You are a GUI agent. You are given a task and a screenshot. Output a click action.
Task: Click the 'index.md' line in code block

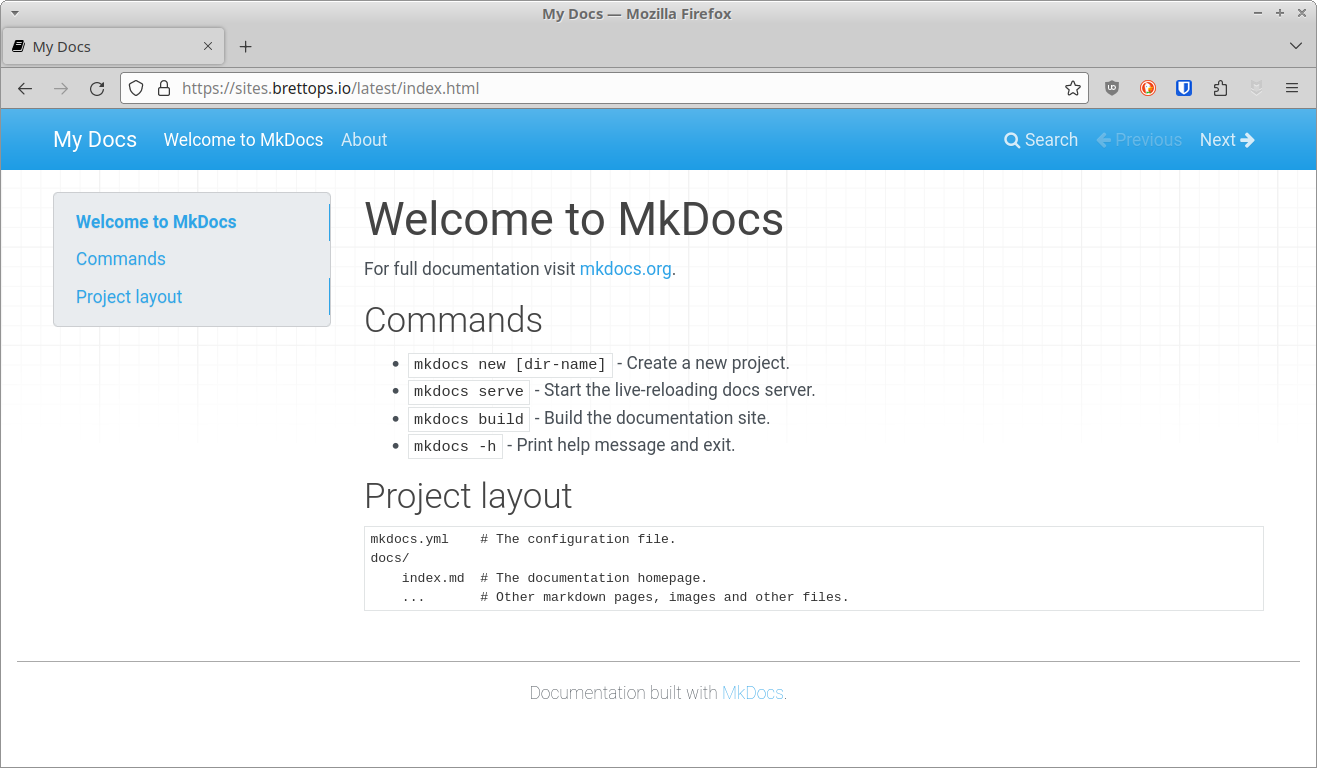(x=554, y=578)
